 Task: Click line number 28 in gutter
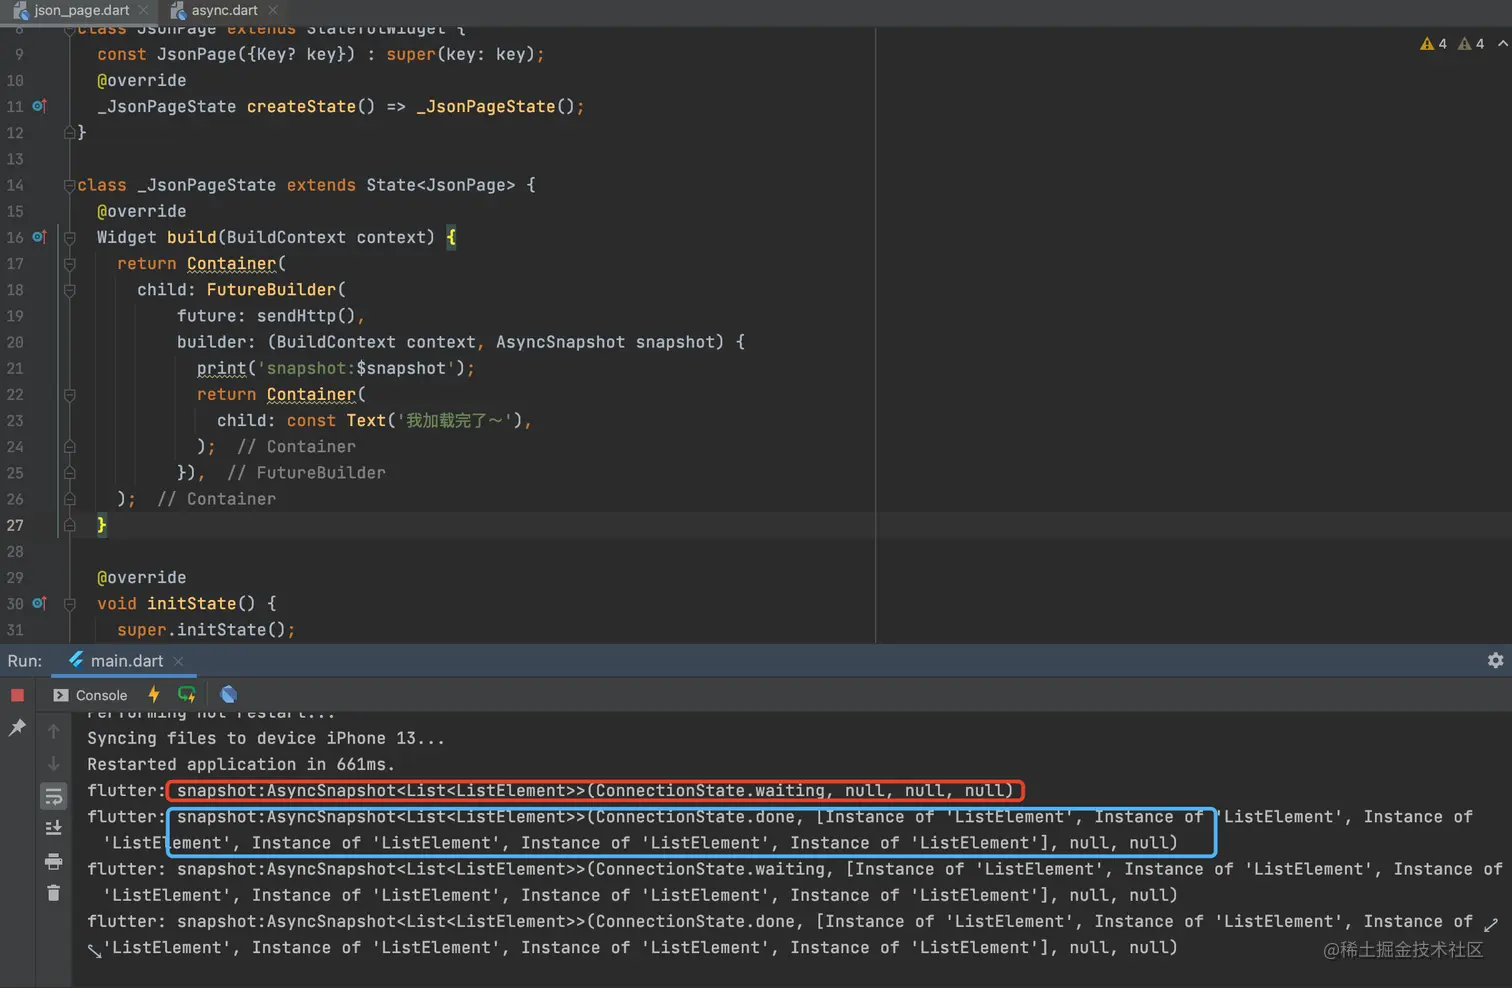tap(15, 551)
